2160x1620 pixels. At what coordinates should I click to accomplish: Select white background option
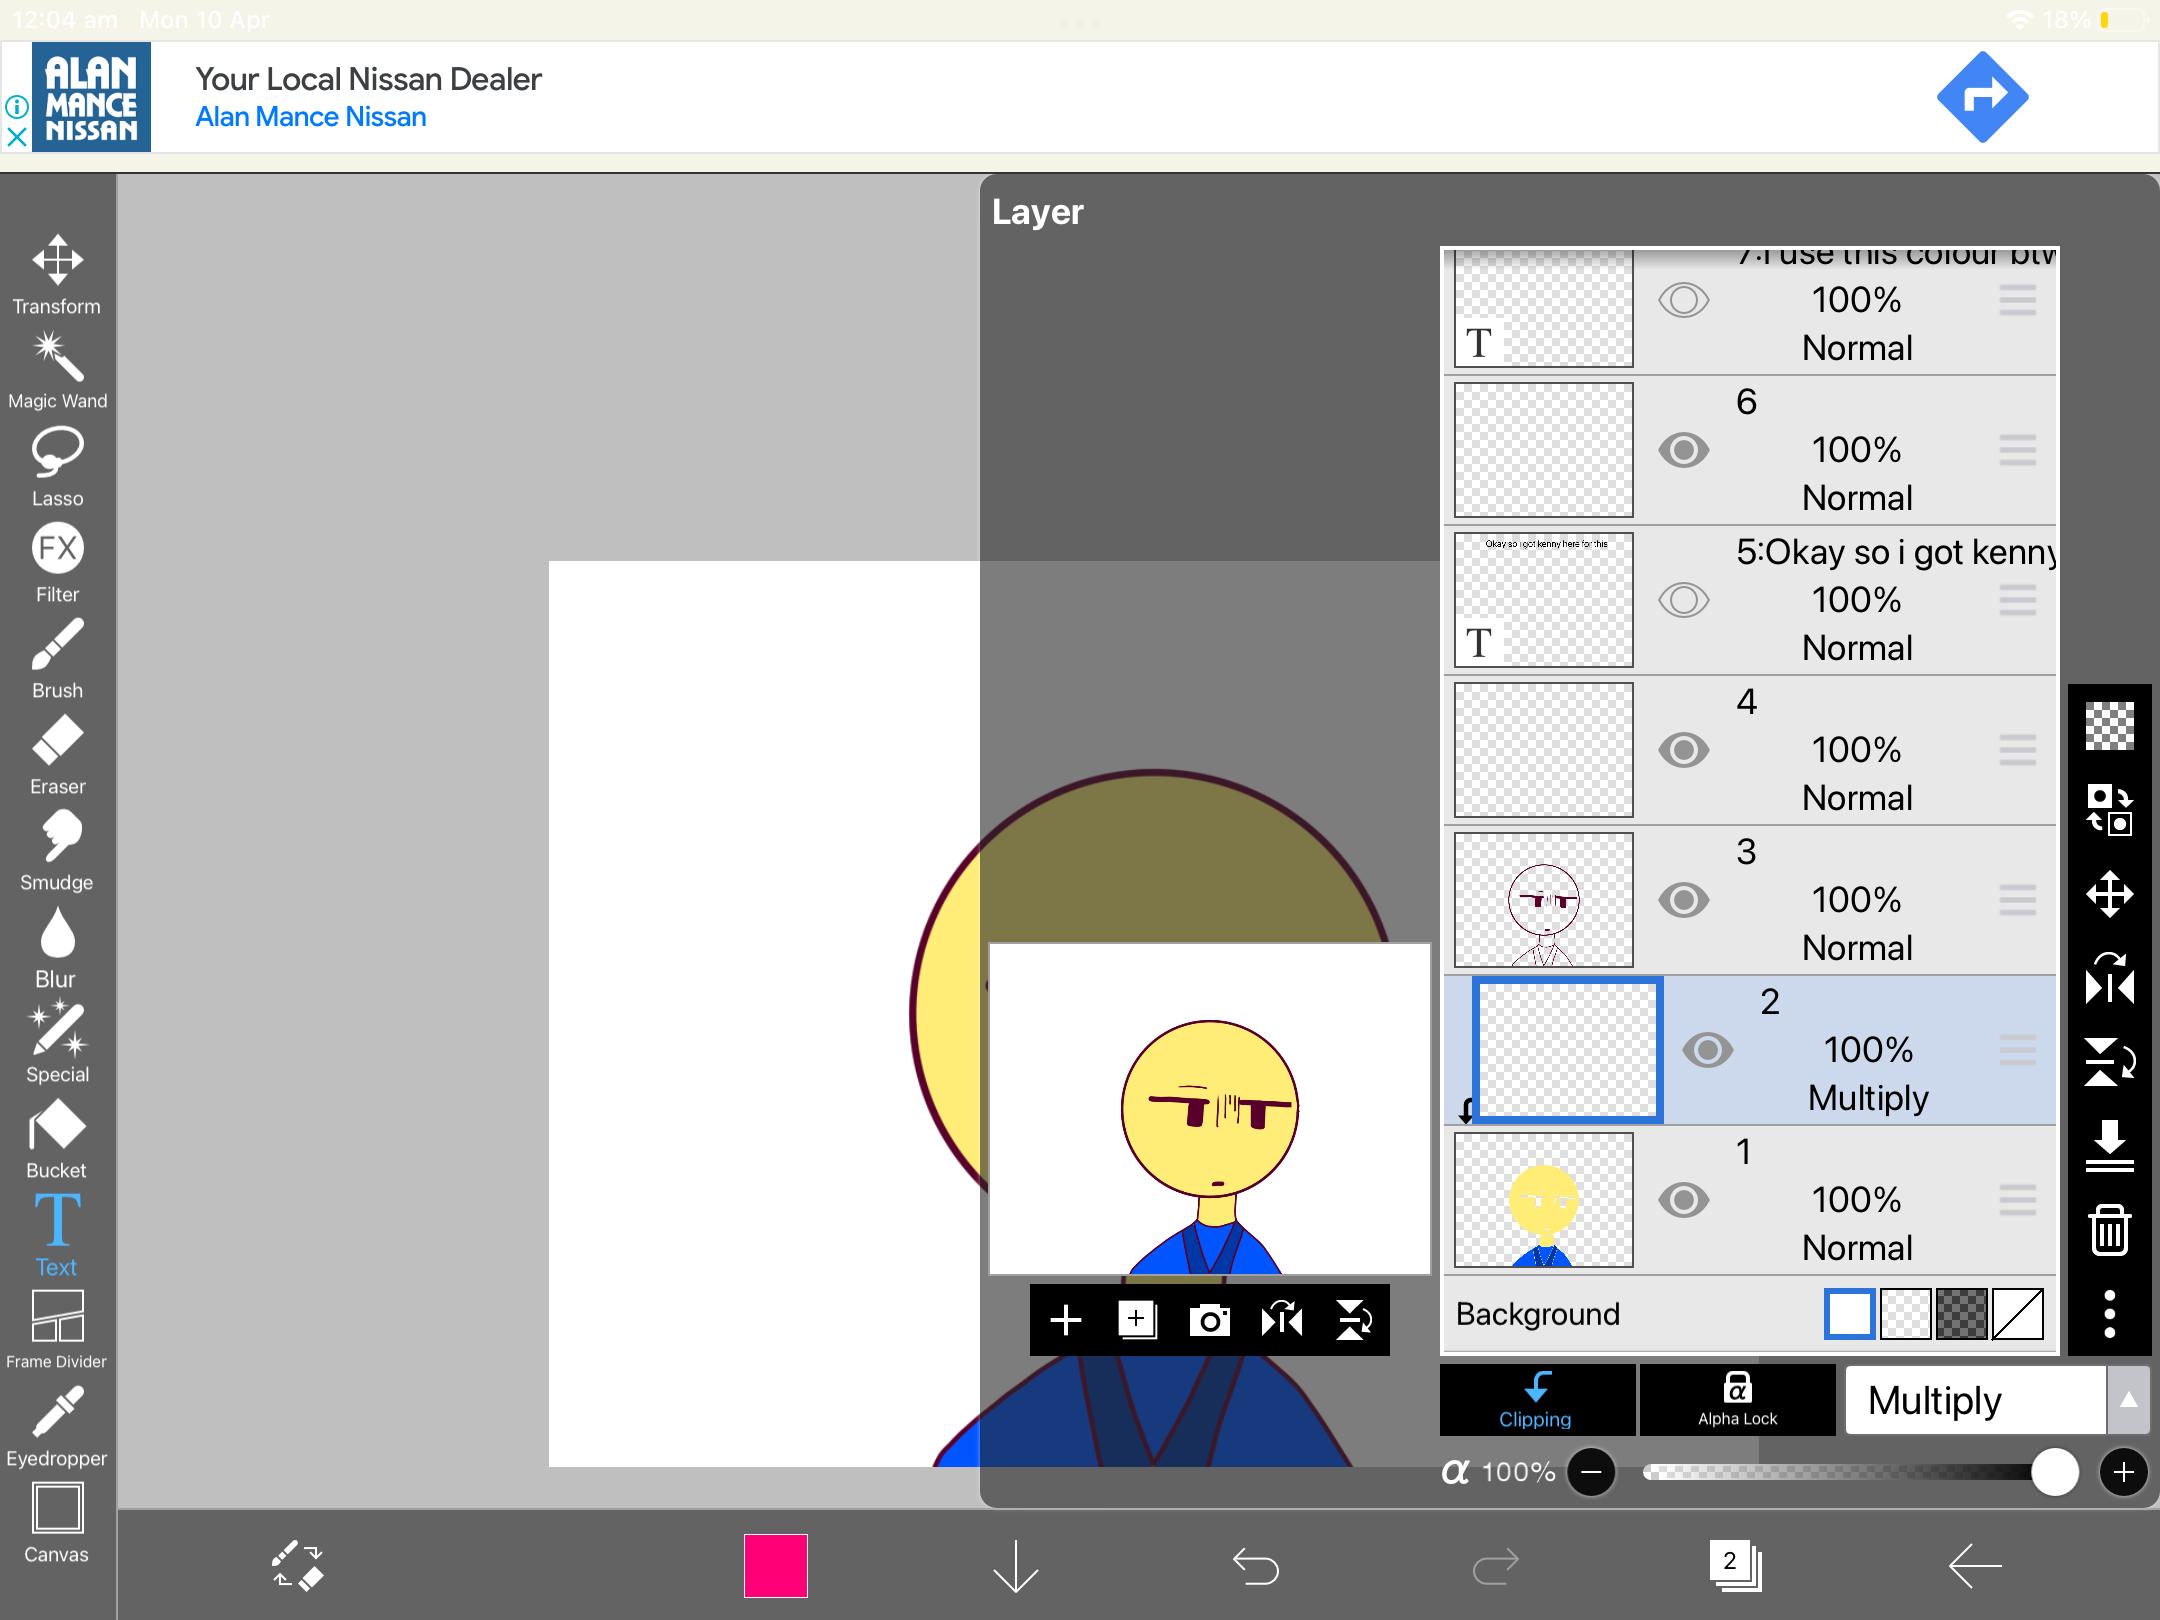(x=1850, y=1314)
